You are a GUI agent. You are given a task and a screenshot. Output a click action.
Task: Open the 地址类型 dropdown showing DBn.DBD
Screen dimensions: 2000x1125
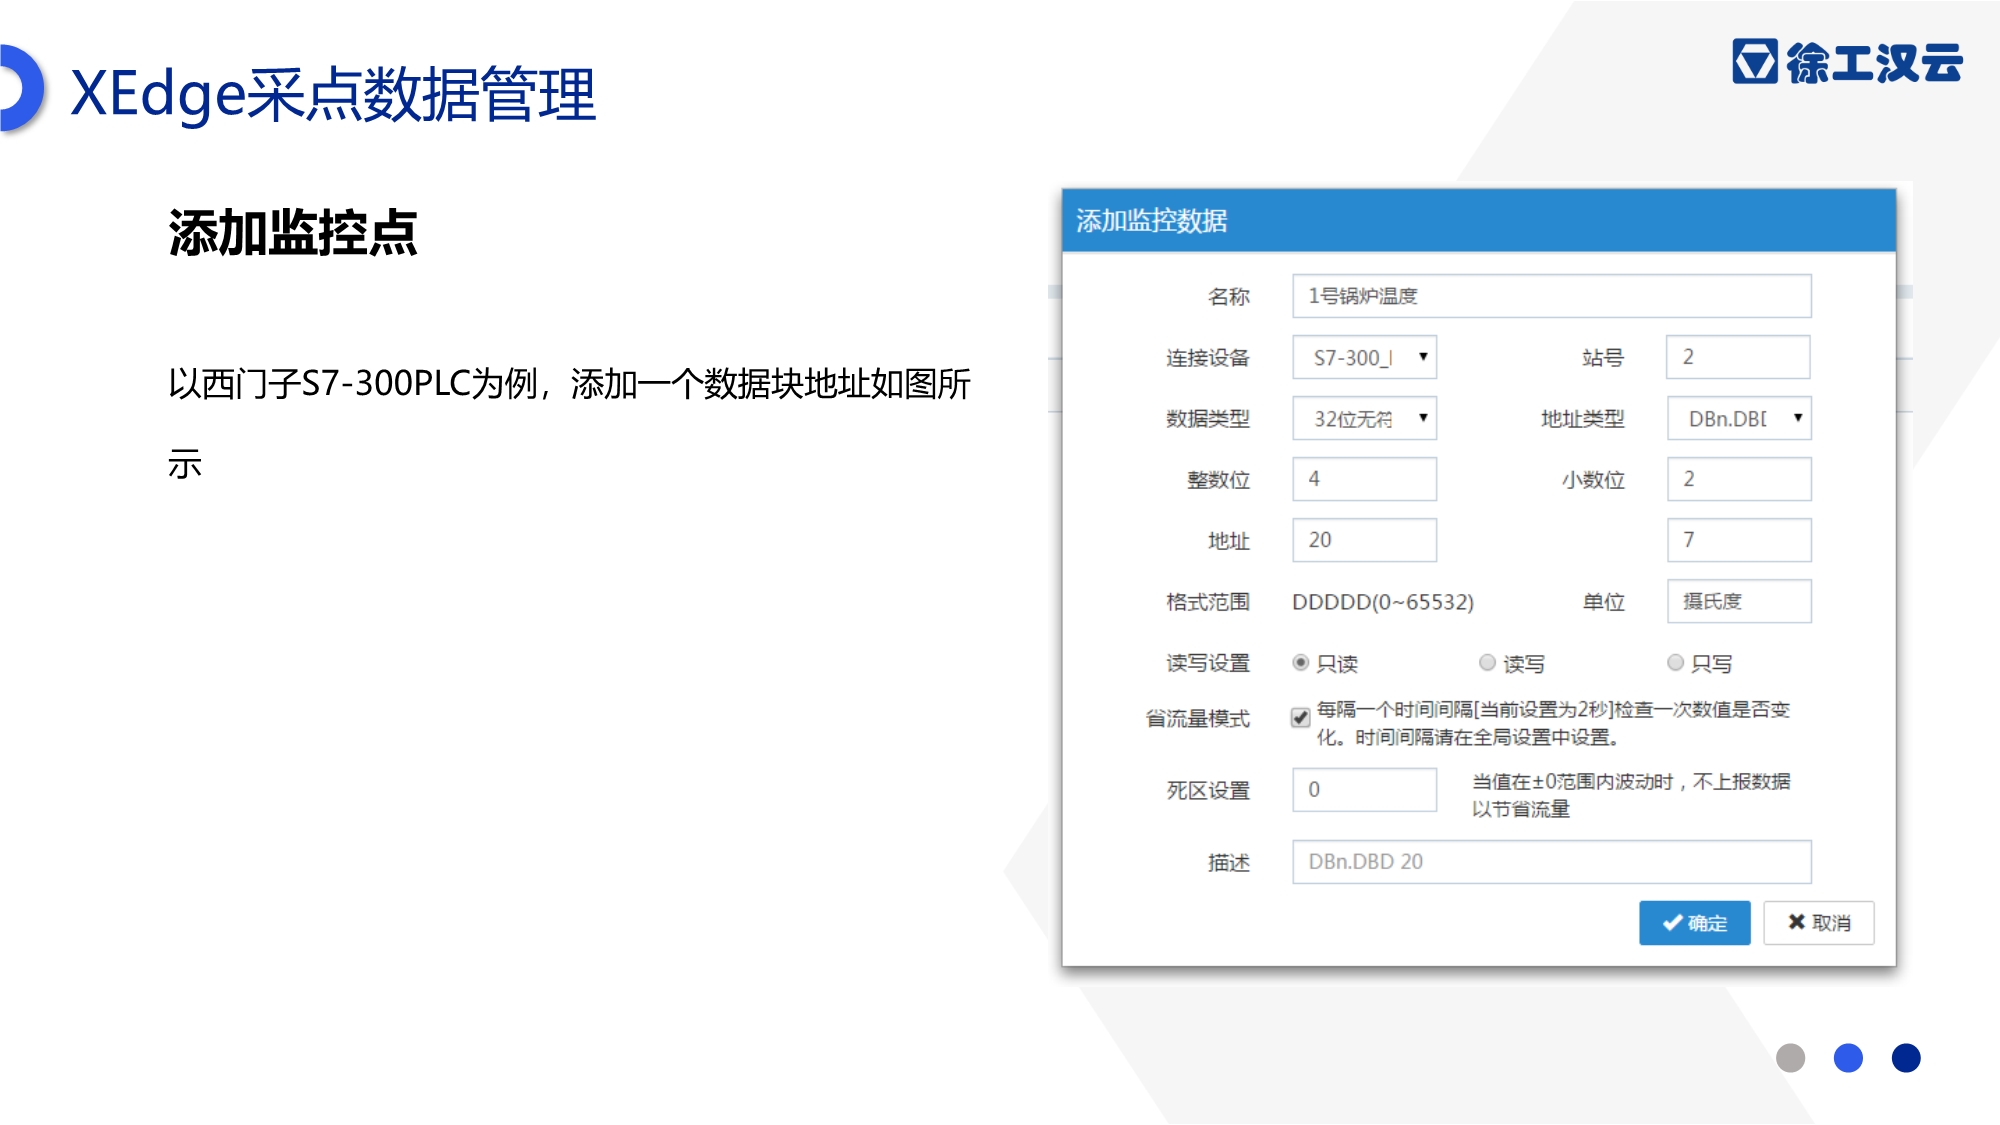tap(1739, 418)
